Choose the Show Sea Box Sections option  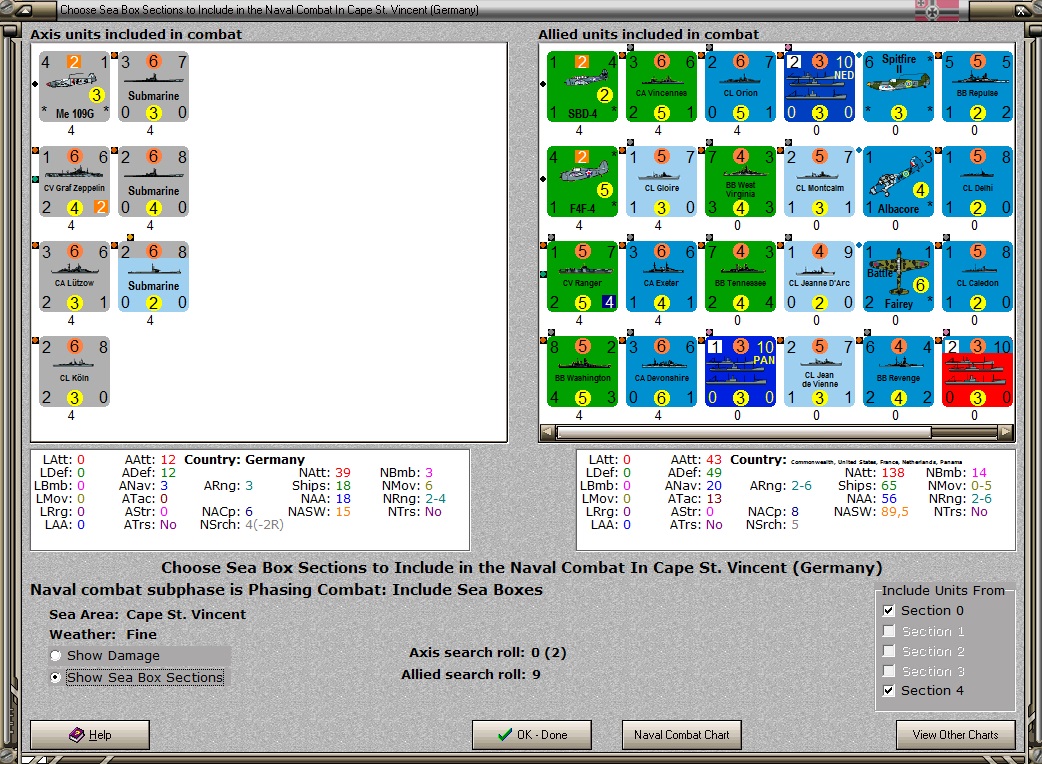coord(56,678)
